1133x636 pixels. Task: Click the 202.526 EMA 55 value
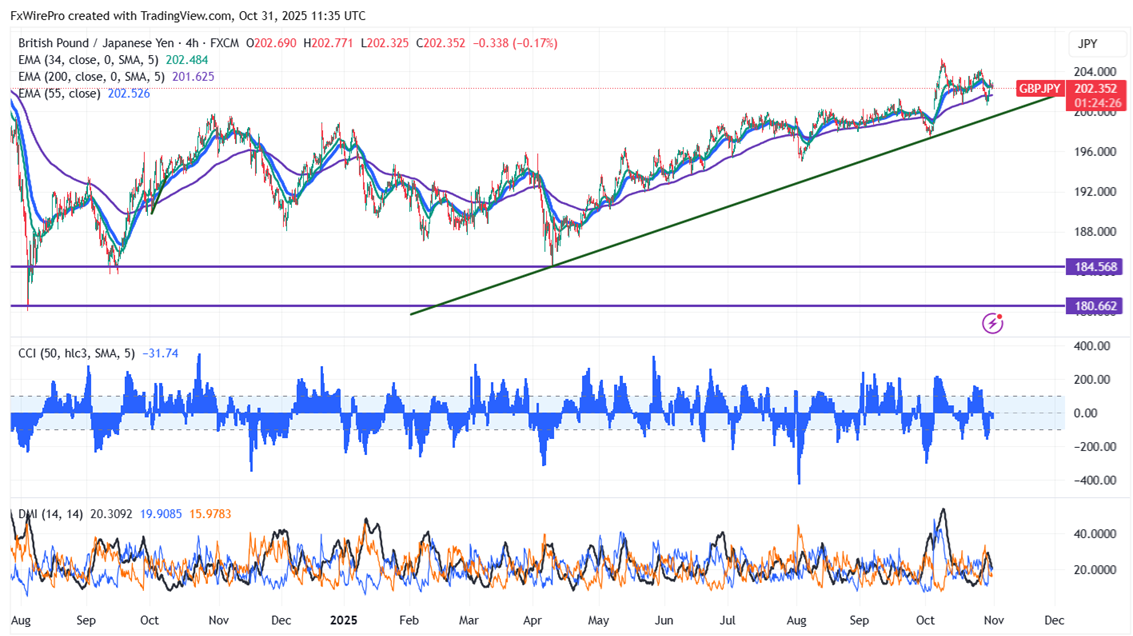click(129, 93)
